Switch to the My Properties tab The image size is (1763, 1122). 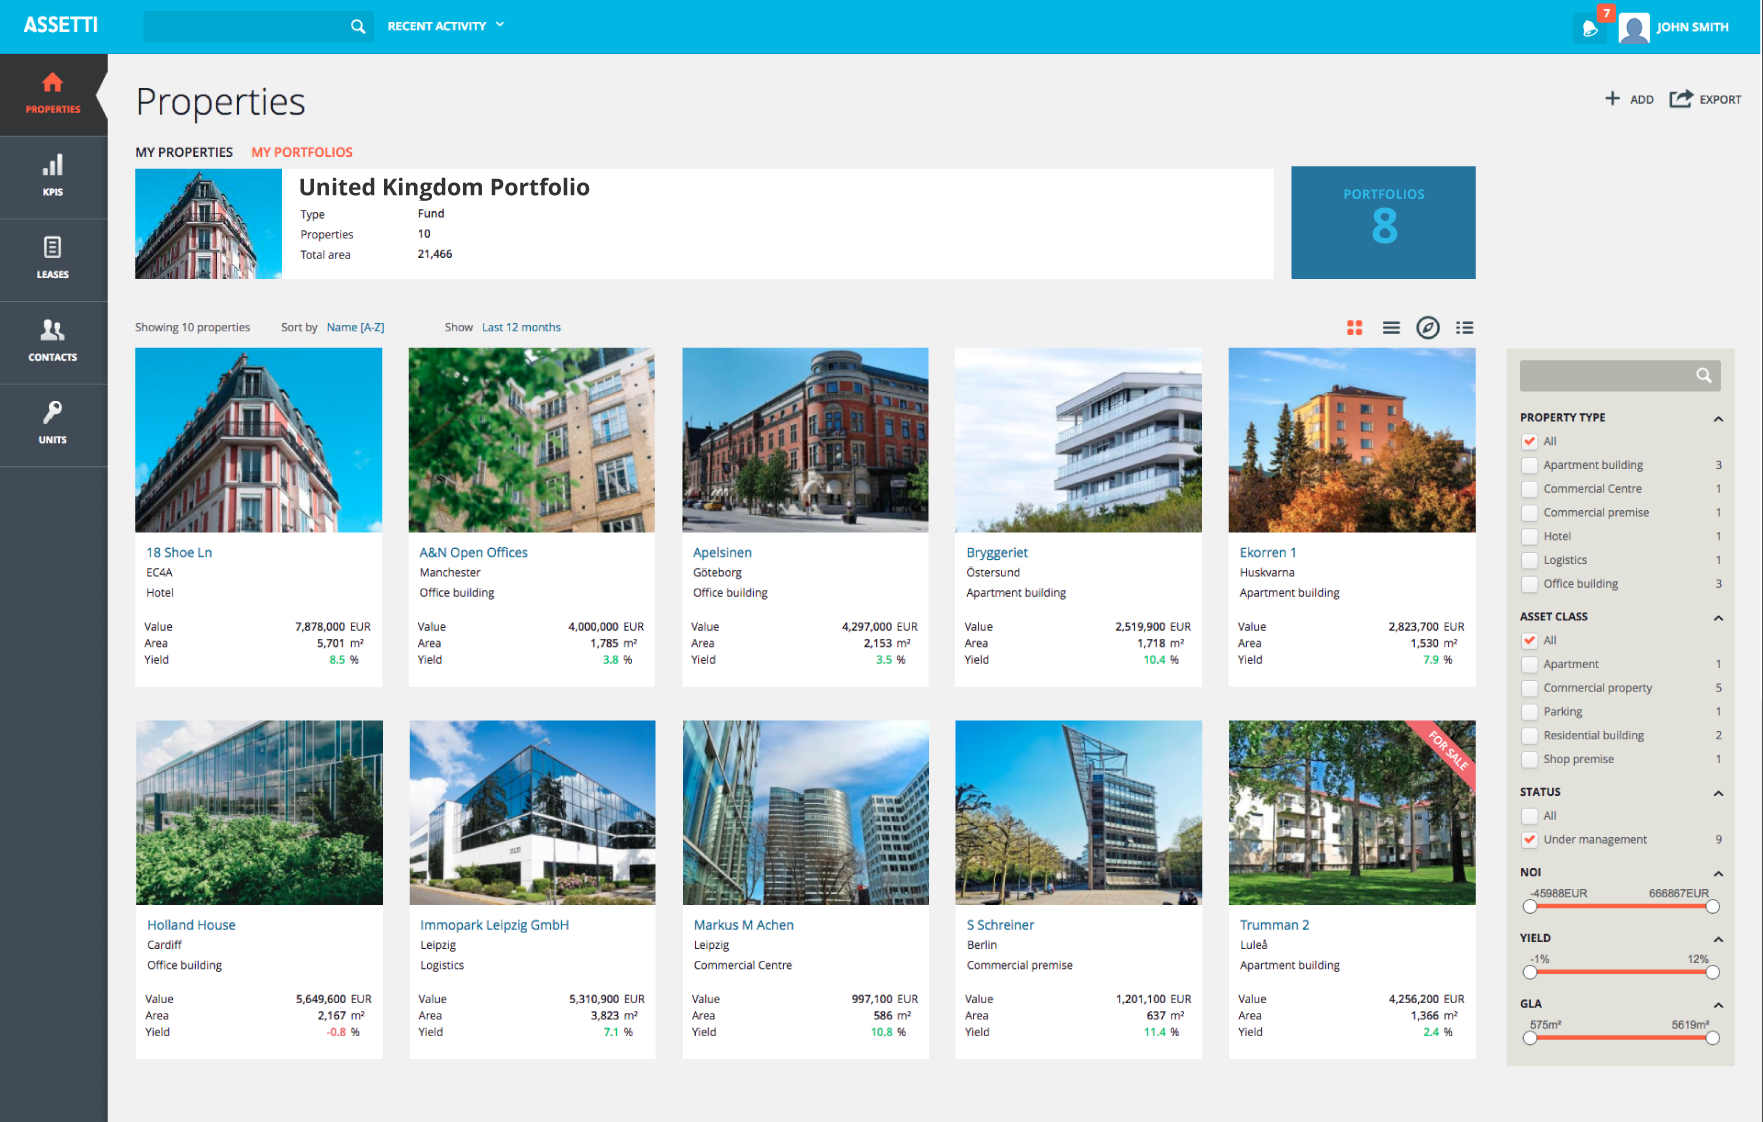(x=184, y=152)
